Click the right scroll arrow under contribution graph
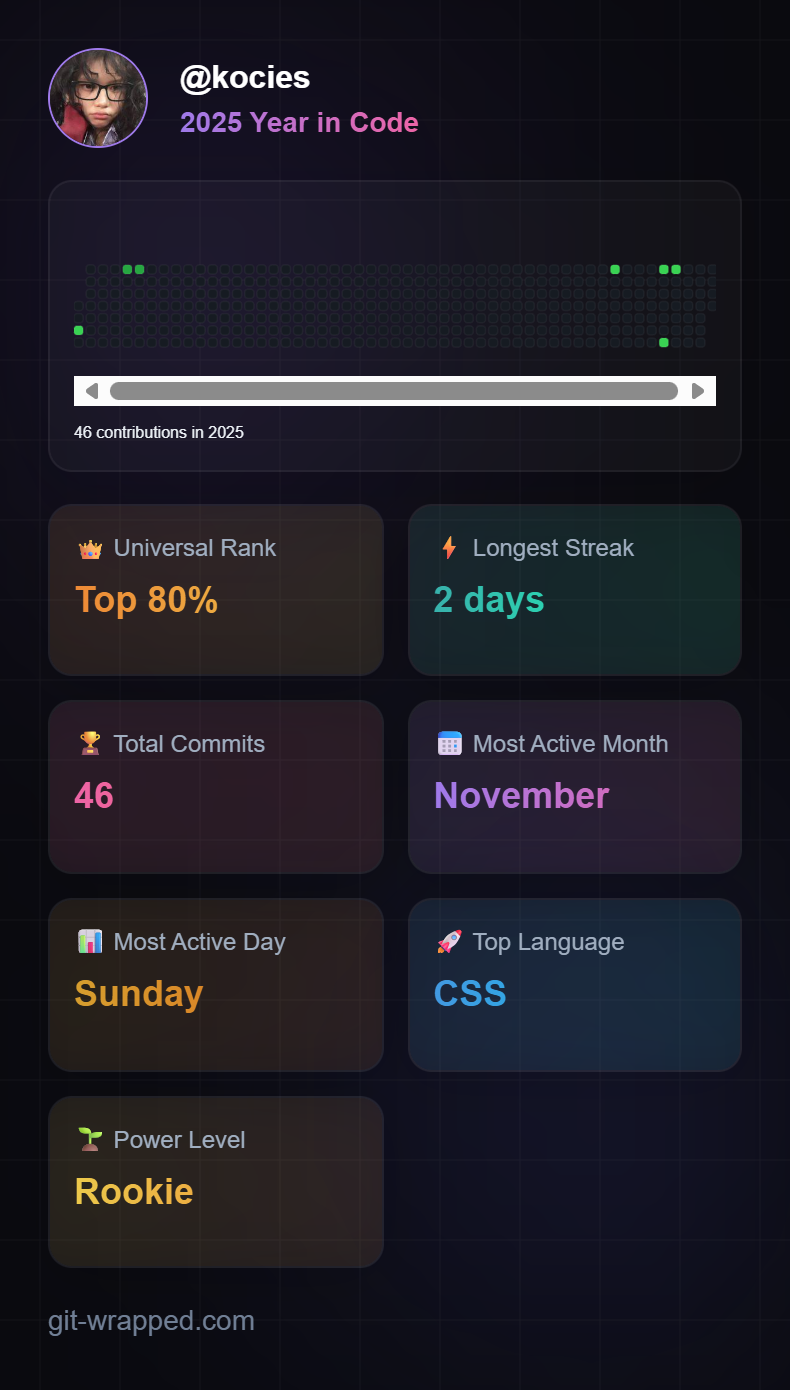The image size is (790, 1390). coord(698,391)
